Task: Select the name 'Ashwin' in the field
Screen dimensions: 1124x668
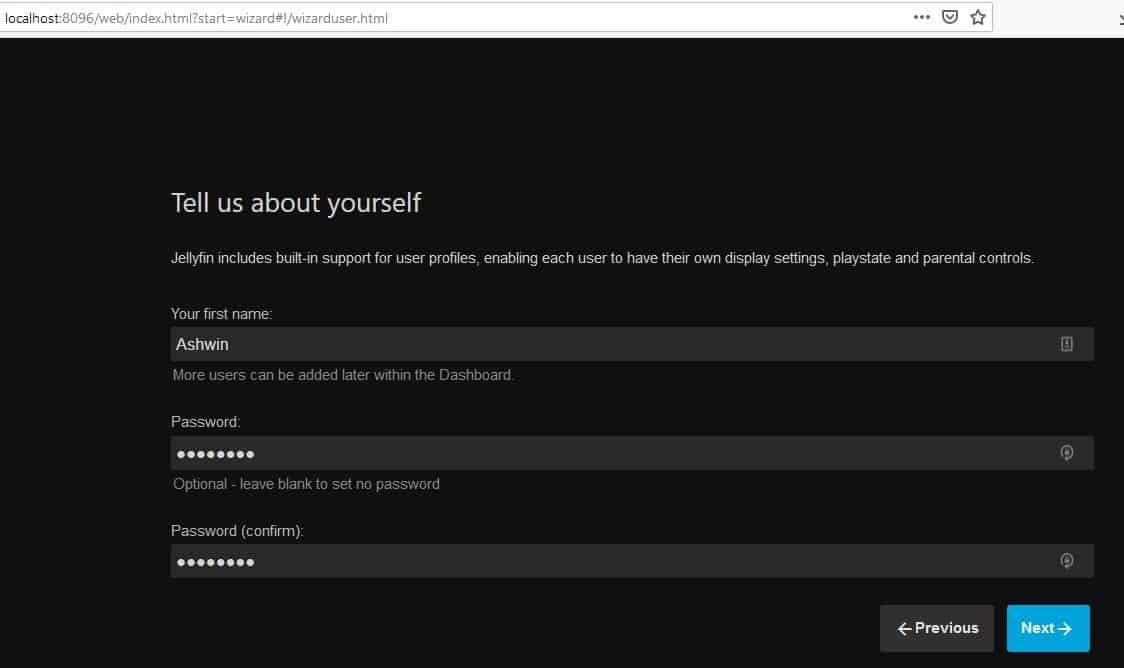Action: coord(202,343)
